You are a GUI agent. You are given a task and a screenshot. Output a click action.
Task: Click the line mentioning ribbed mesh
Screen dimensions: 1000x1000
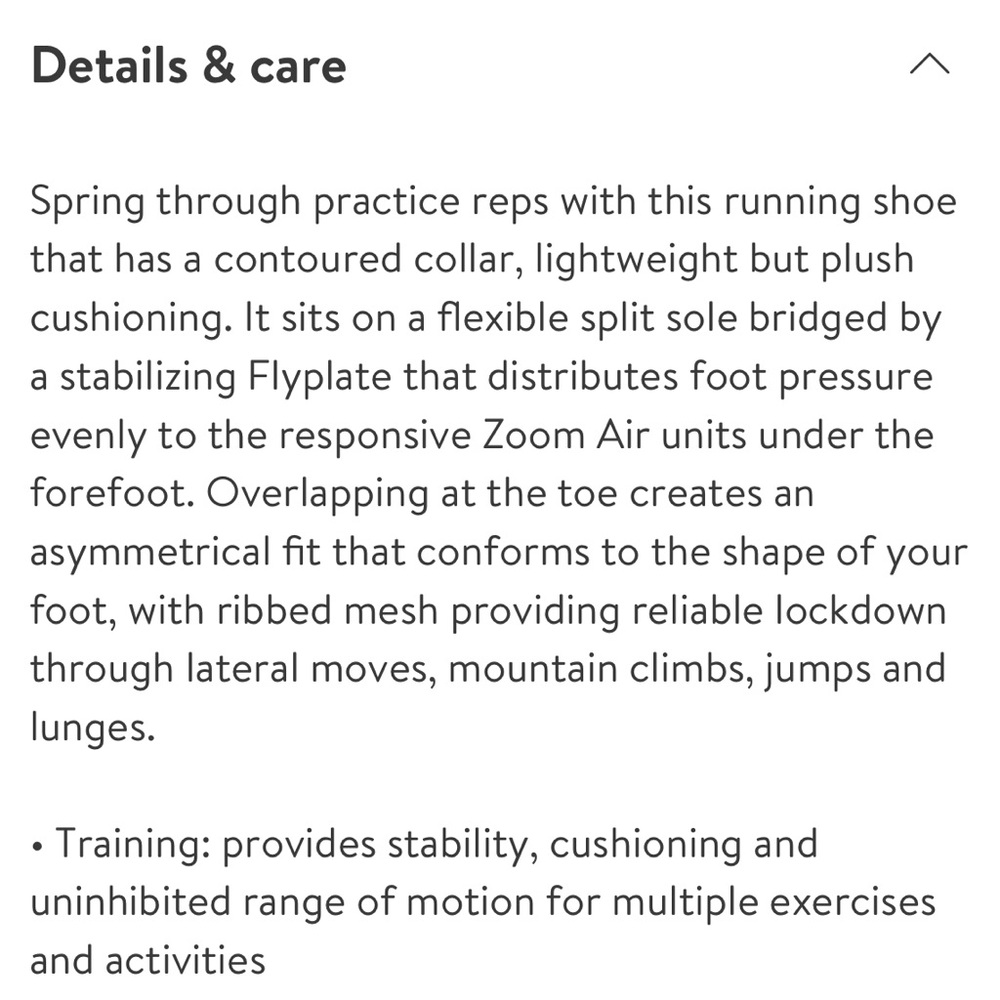click(x=488, y=611)
